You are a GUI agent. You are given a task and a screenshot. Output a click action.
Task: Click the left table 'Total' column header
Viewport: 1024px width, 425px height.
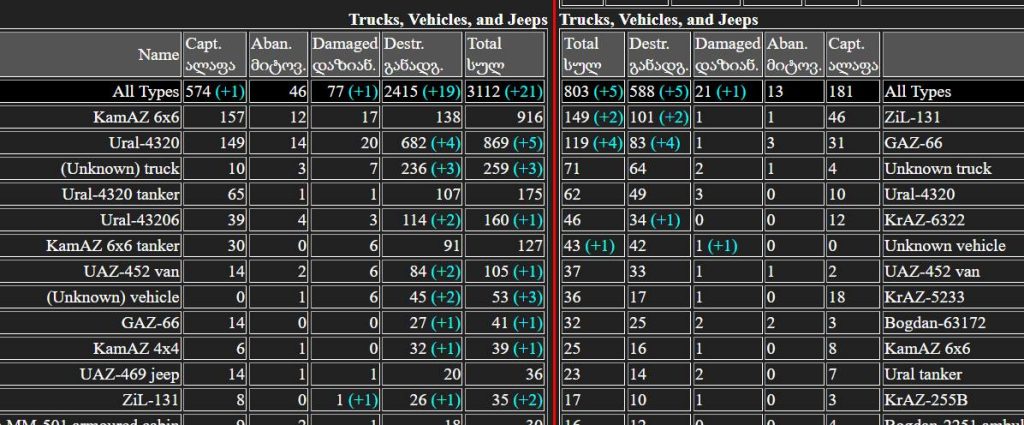click(505, 54)
